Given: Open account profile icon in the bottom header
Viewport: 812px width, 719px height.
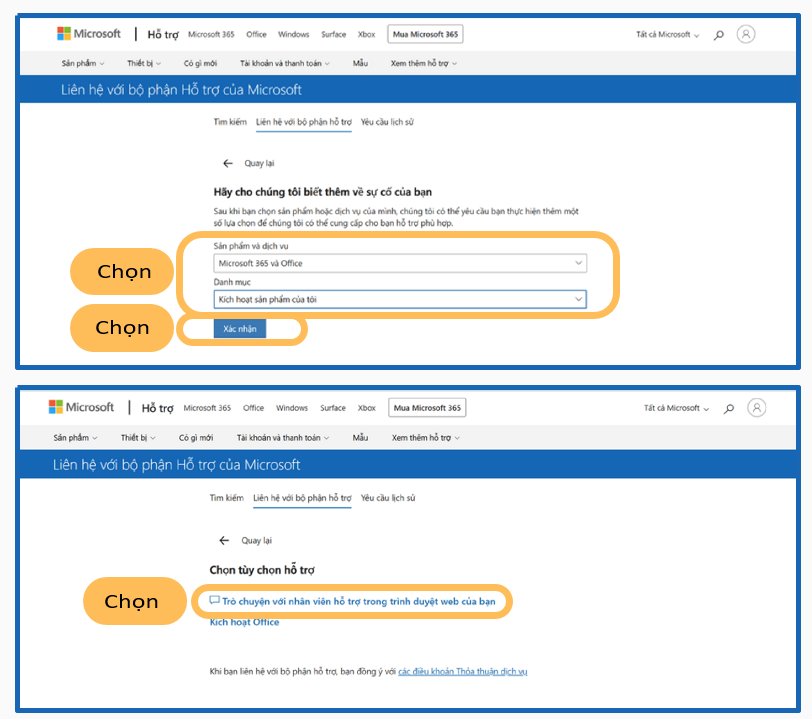Looking at the screenshot, I should pyautogui.click(x=756, y=408).
